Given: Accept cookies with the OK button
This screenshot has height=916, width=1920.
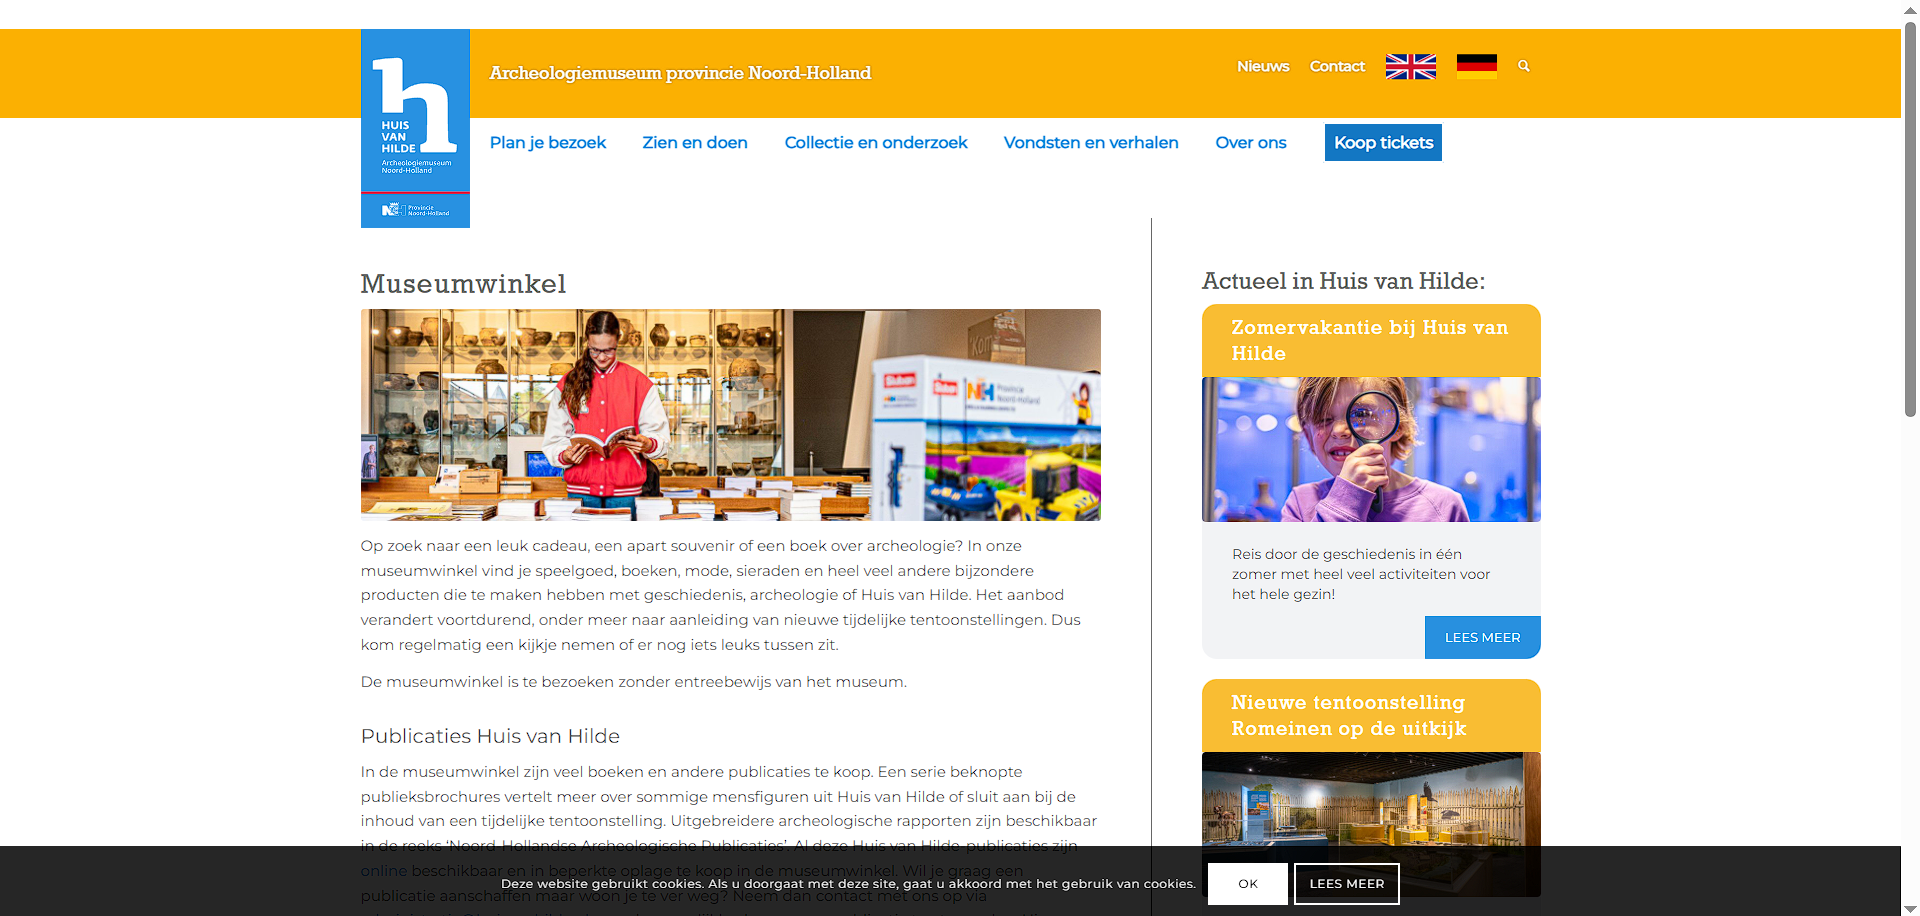Looking at the screenshot, I should [x=1247, y=884].
